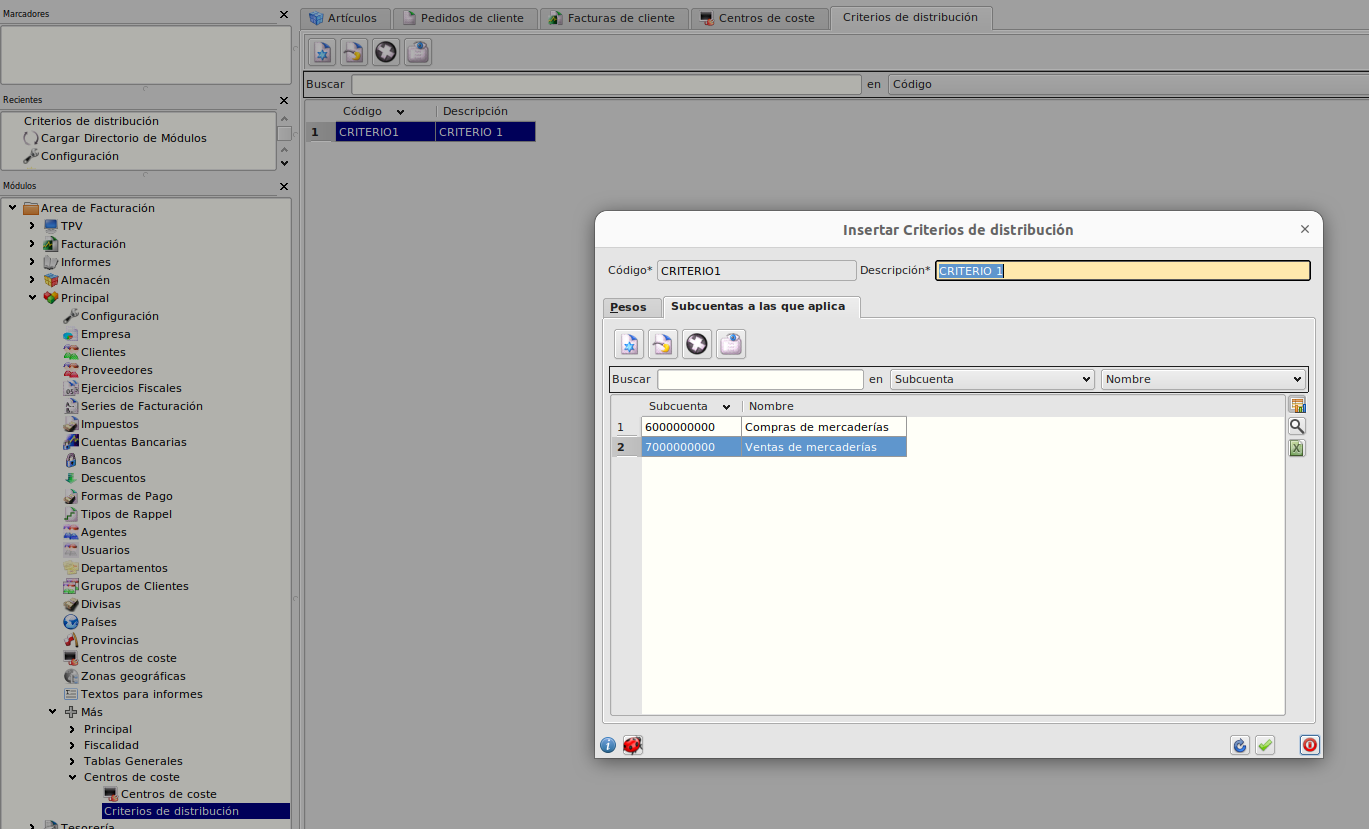Viewport: 1369px width, 829px height.
Task: Open Clientes in module tree
Action: click(103, 352)
